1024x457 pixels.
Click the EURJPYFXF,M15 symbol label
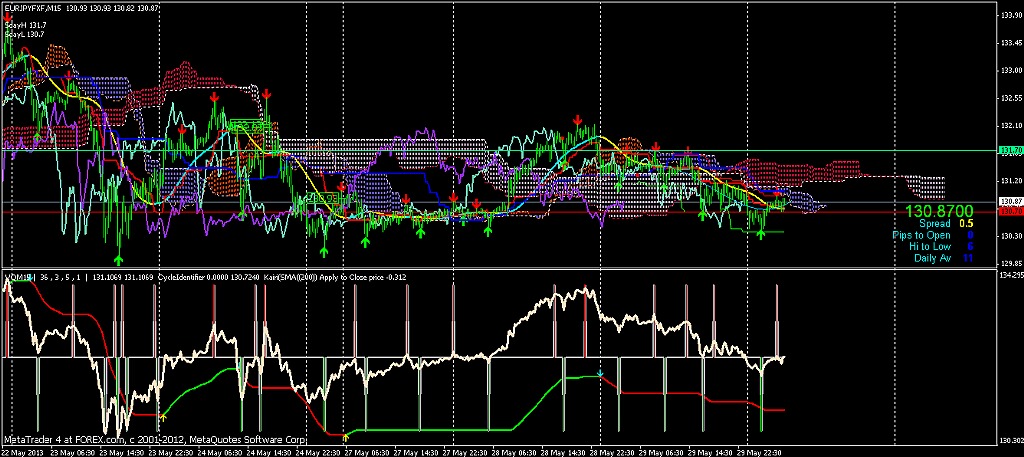coord(32,8)
